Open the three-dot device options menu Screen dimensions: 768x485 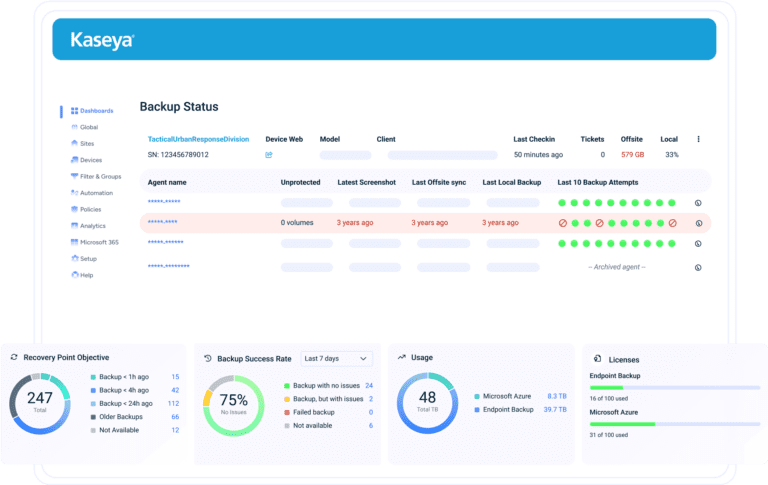pos(698,139)
